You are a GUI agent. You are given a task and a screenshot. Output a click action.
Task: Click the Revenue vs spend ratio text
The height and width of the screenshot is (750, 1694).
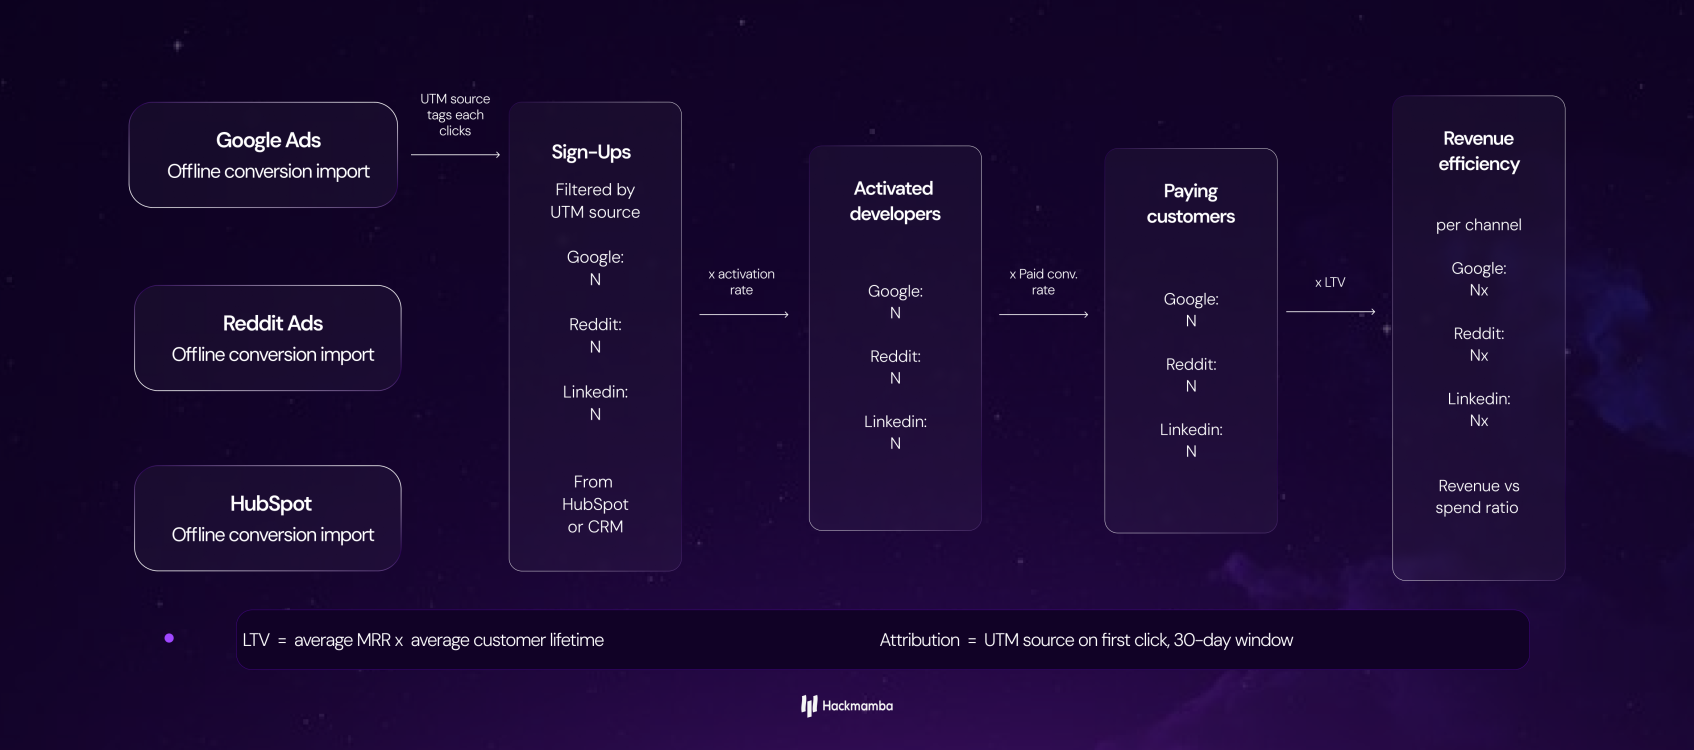point(1478,496)
